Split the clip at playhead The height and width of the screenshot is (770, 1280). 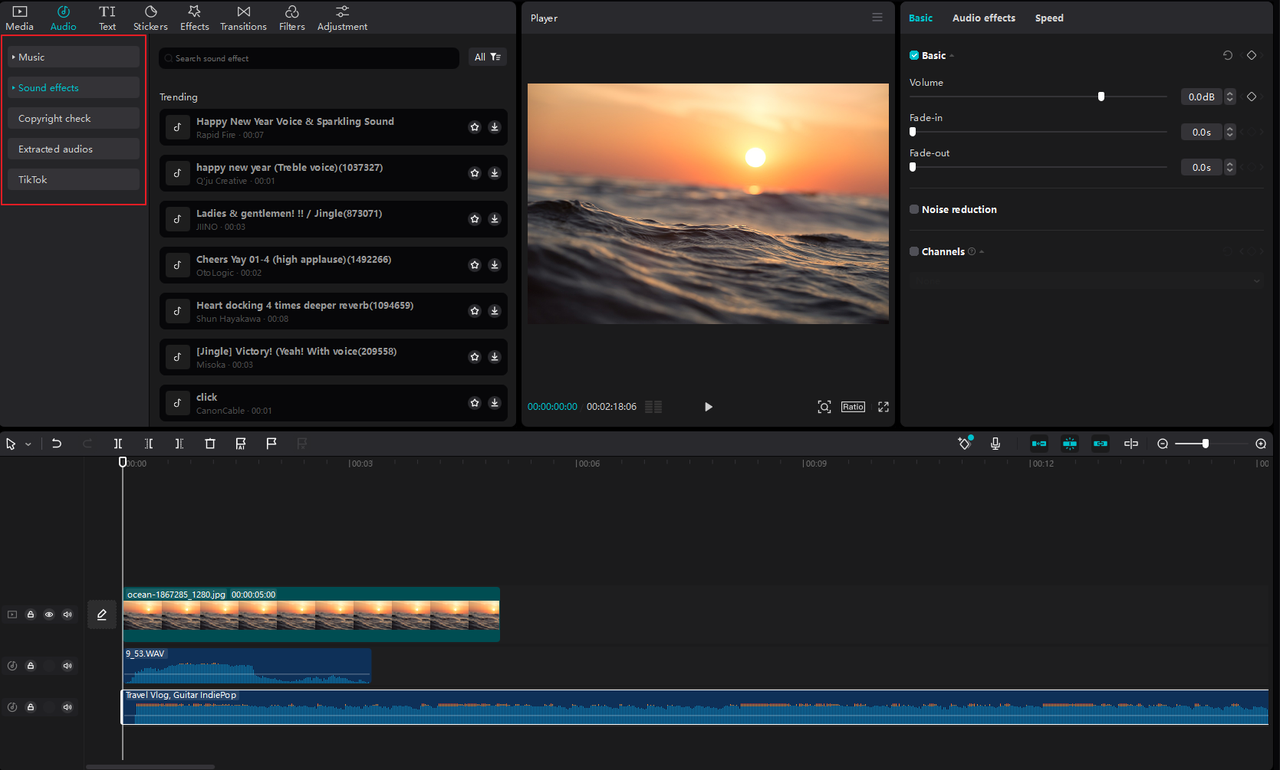(x=118, y=443)
